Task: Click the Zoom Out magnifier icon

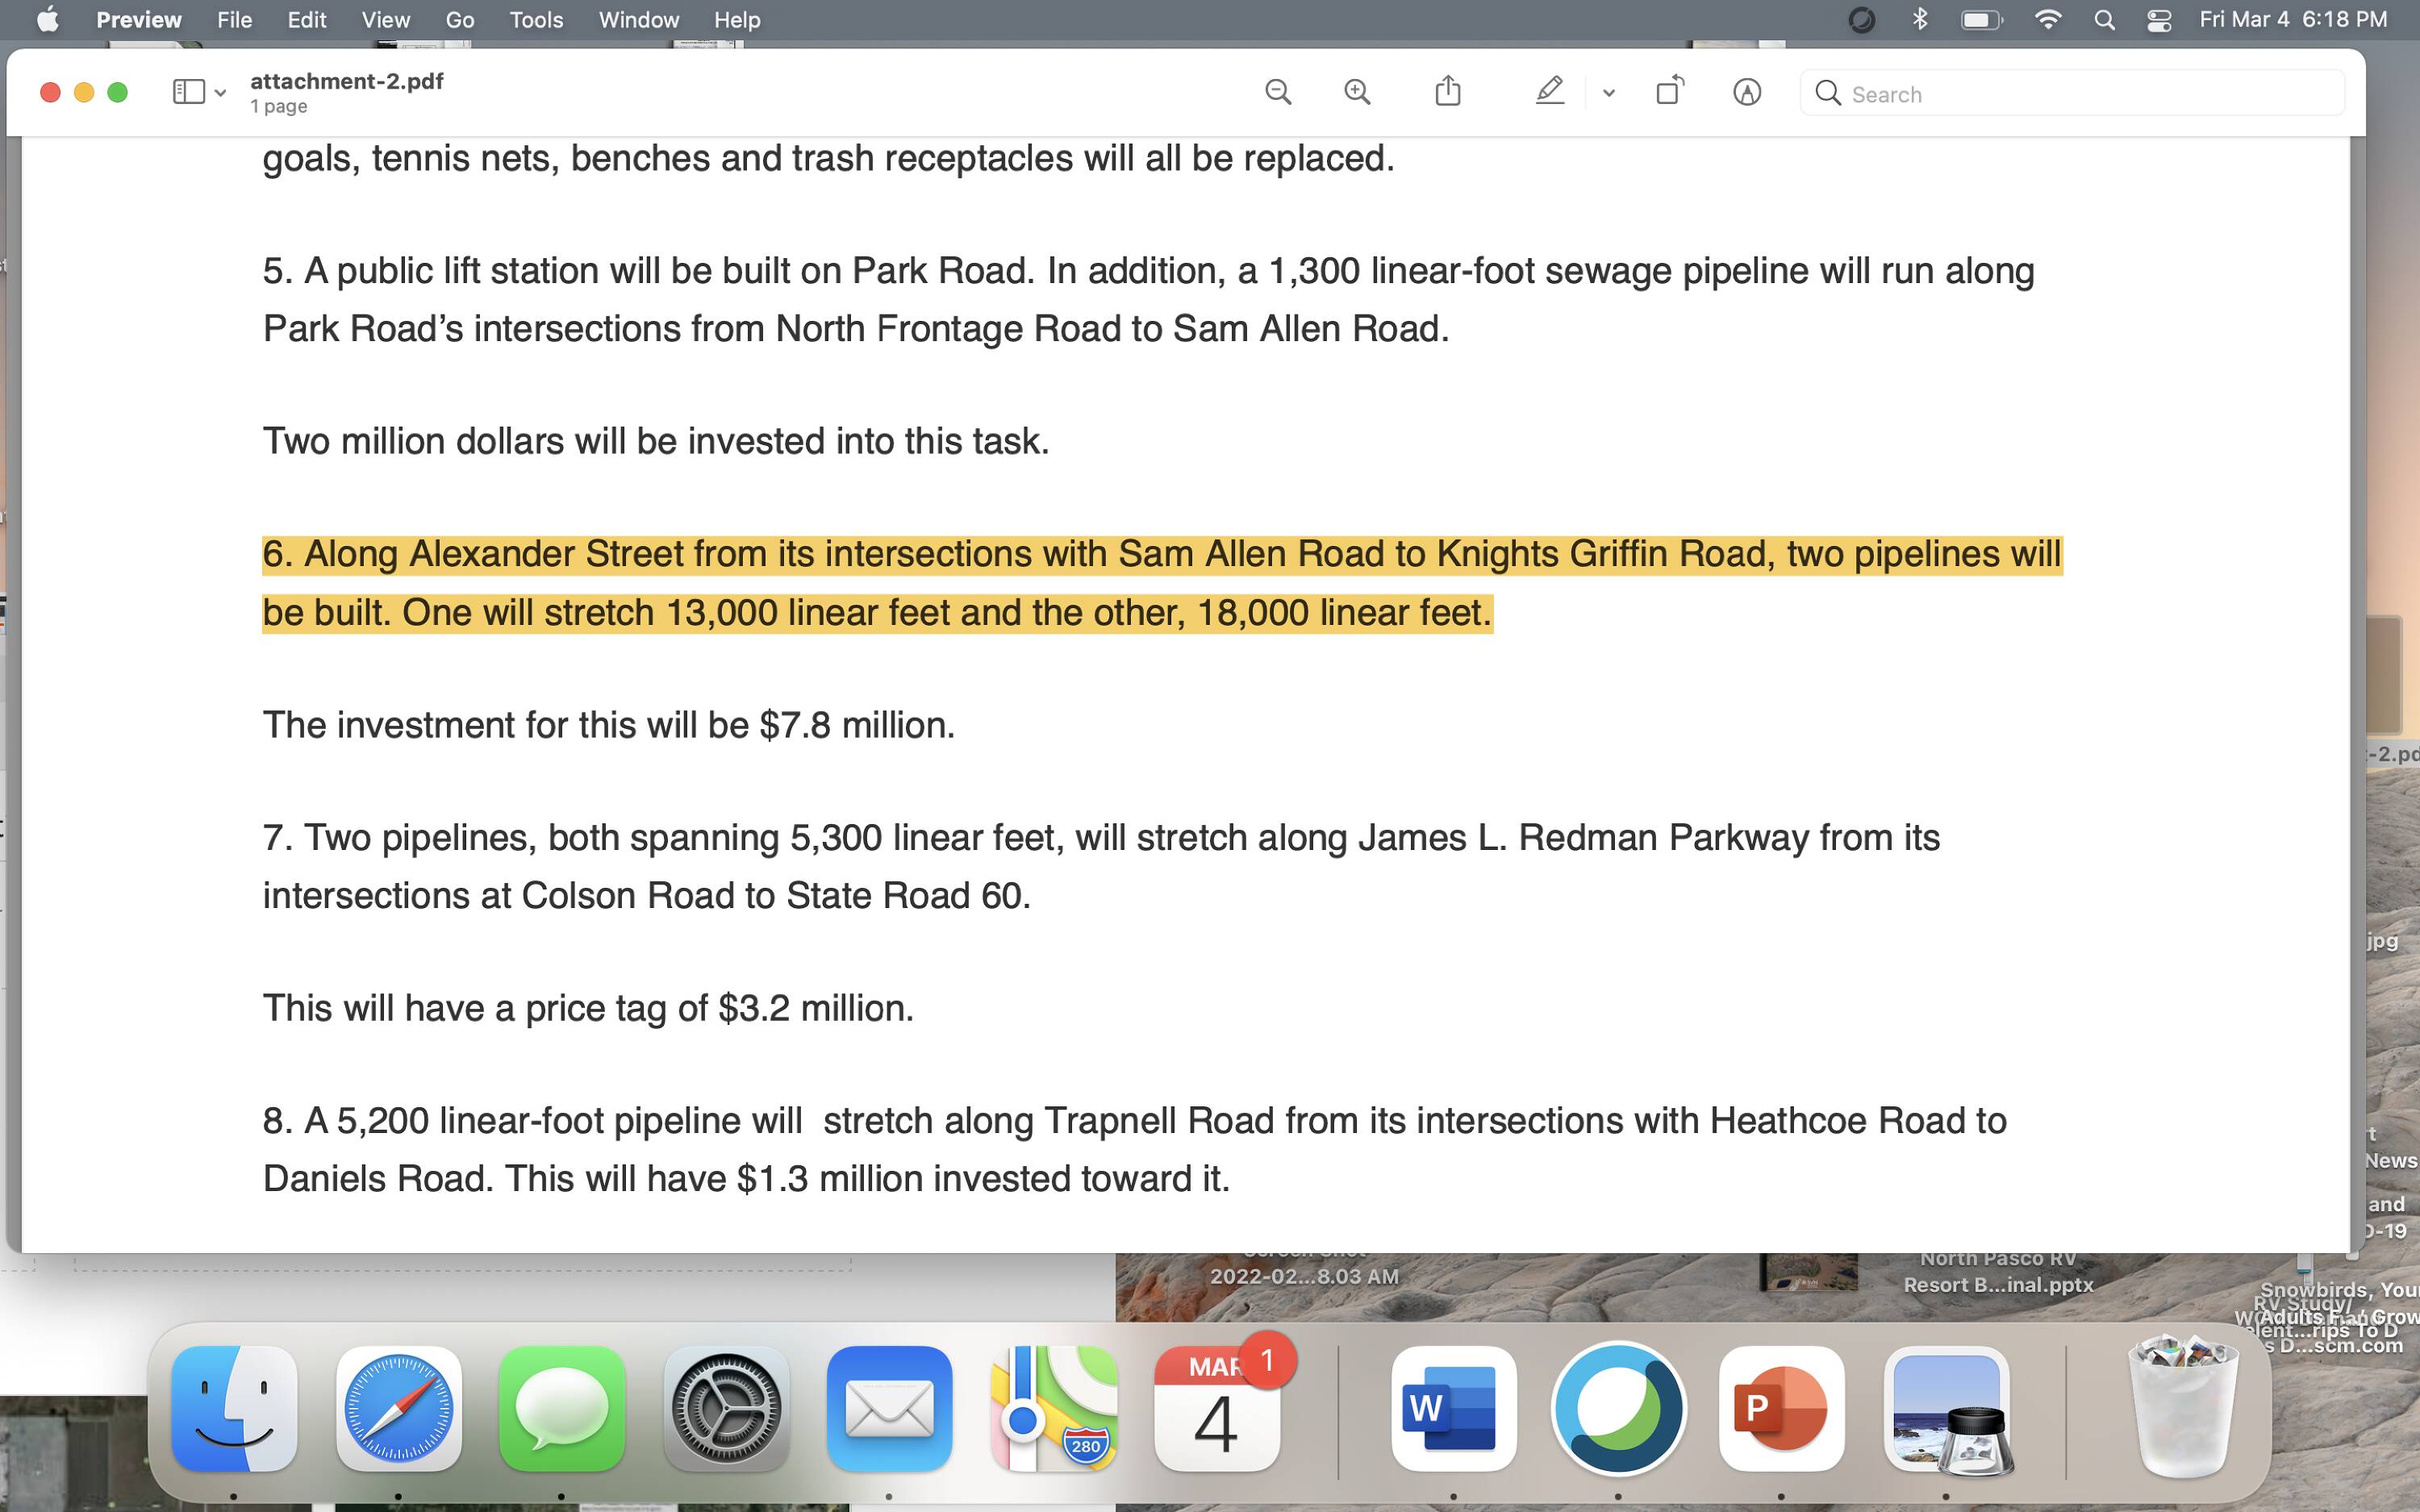Action: [1278, 93]
